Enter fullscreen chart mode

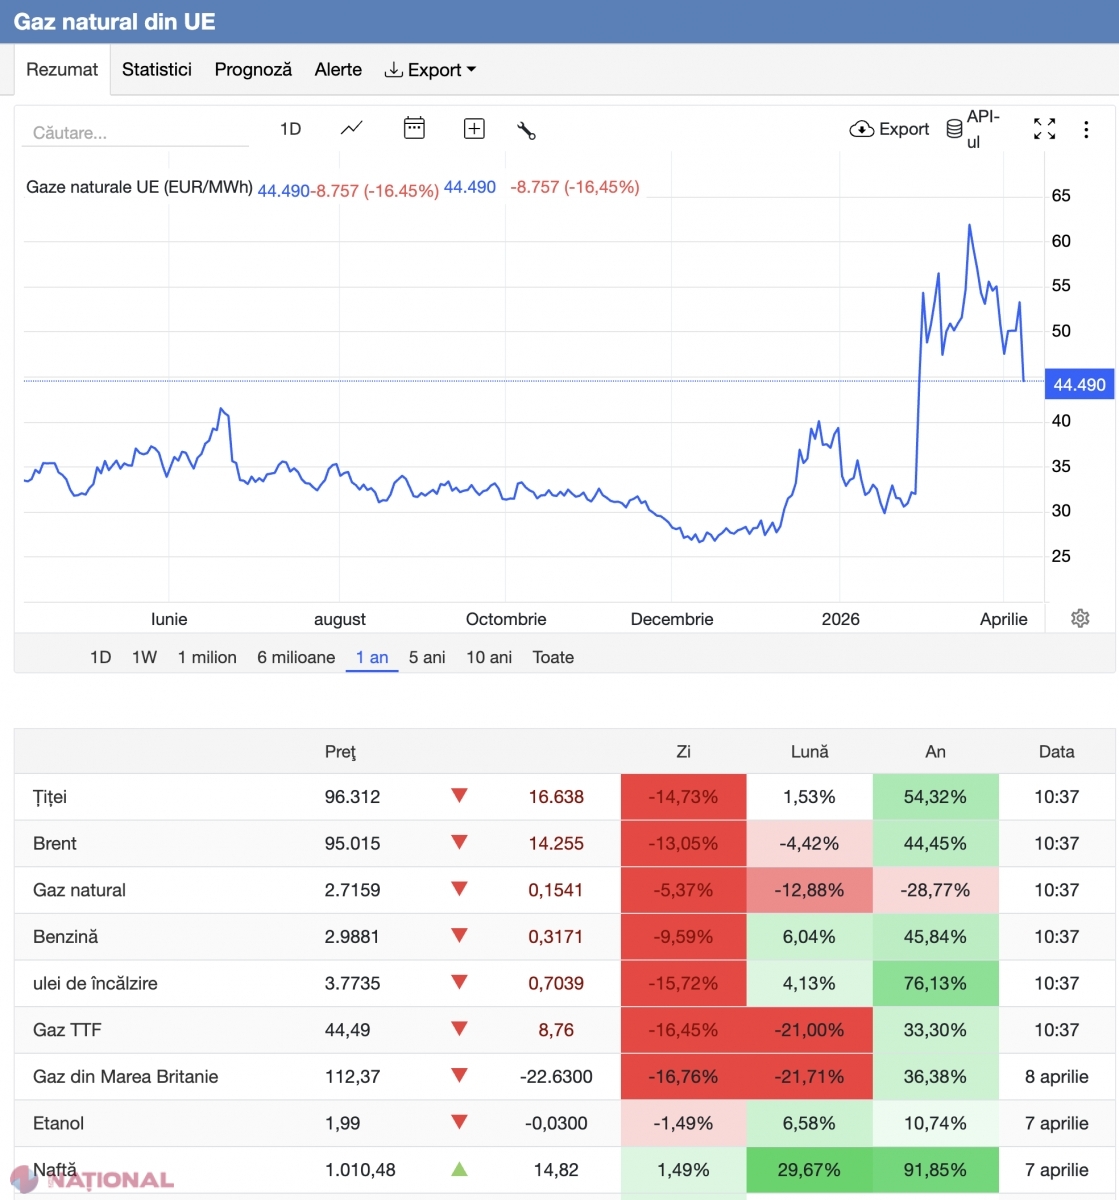1044,129
